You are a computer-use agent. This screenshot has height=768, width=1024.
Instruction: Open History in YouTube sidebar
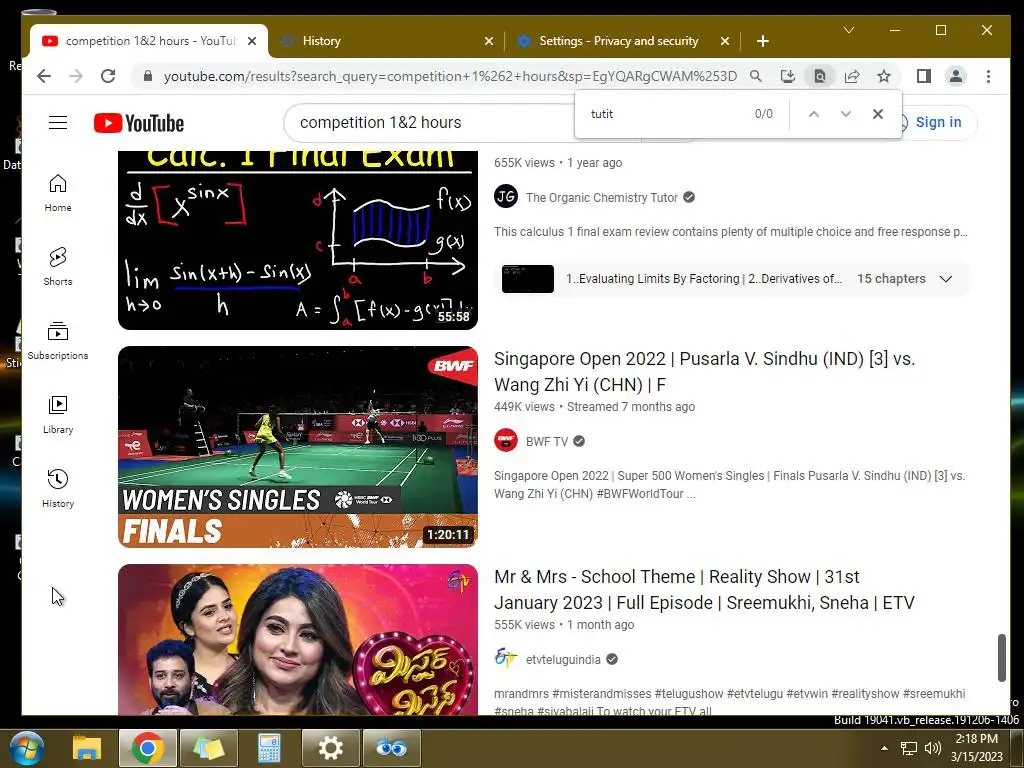(58, 488)
